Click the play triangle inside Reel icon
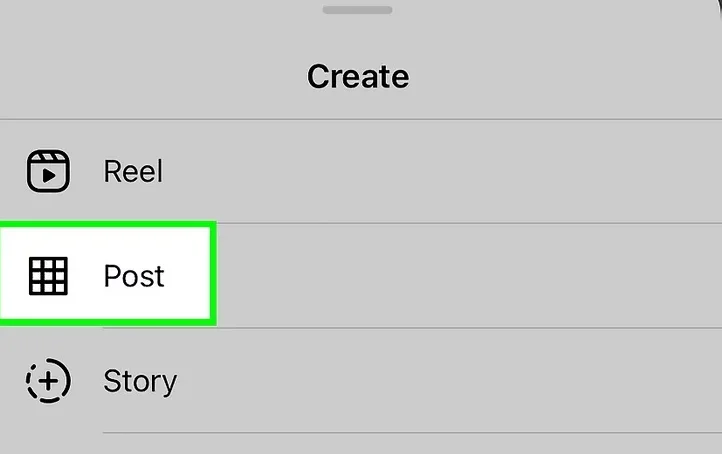The height and width of the screenshot is (454, 722). (48, 176)
